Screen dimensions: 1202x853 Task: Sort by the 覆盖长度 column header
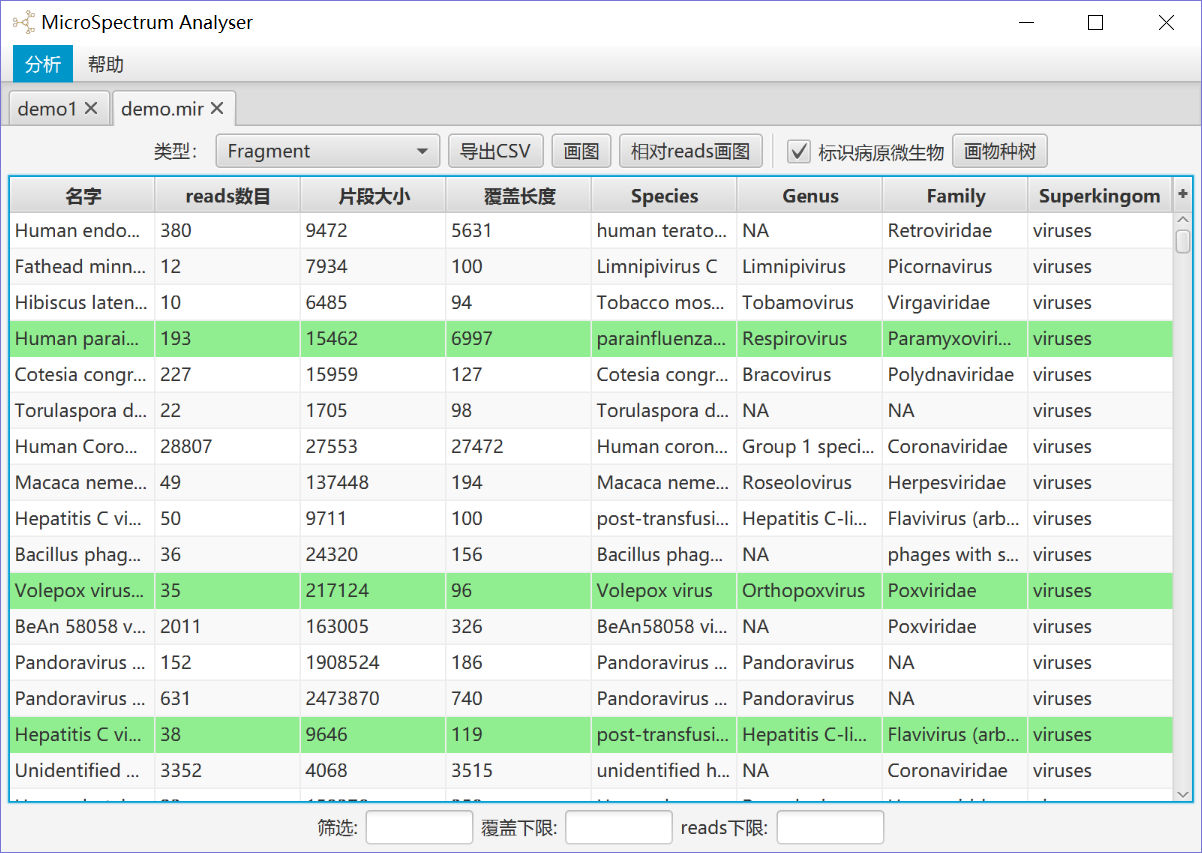[518, 196]
